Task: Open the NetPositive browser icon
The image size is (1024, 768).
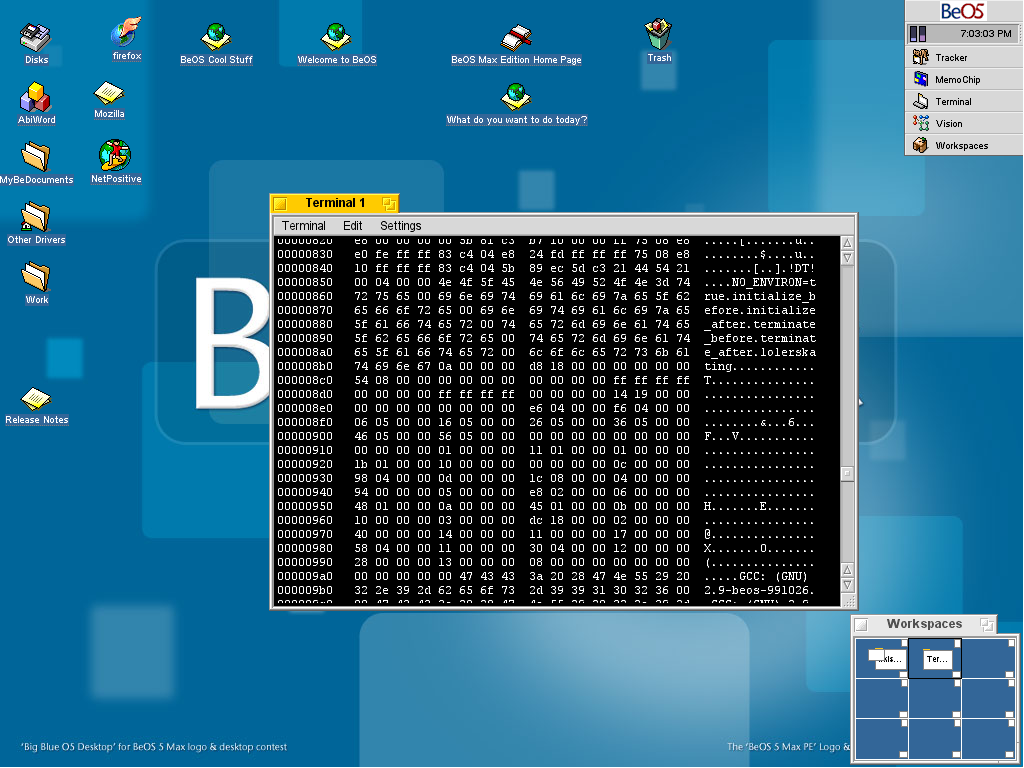Action: 116,156
